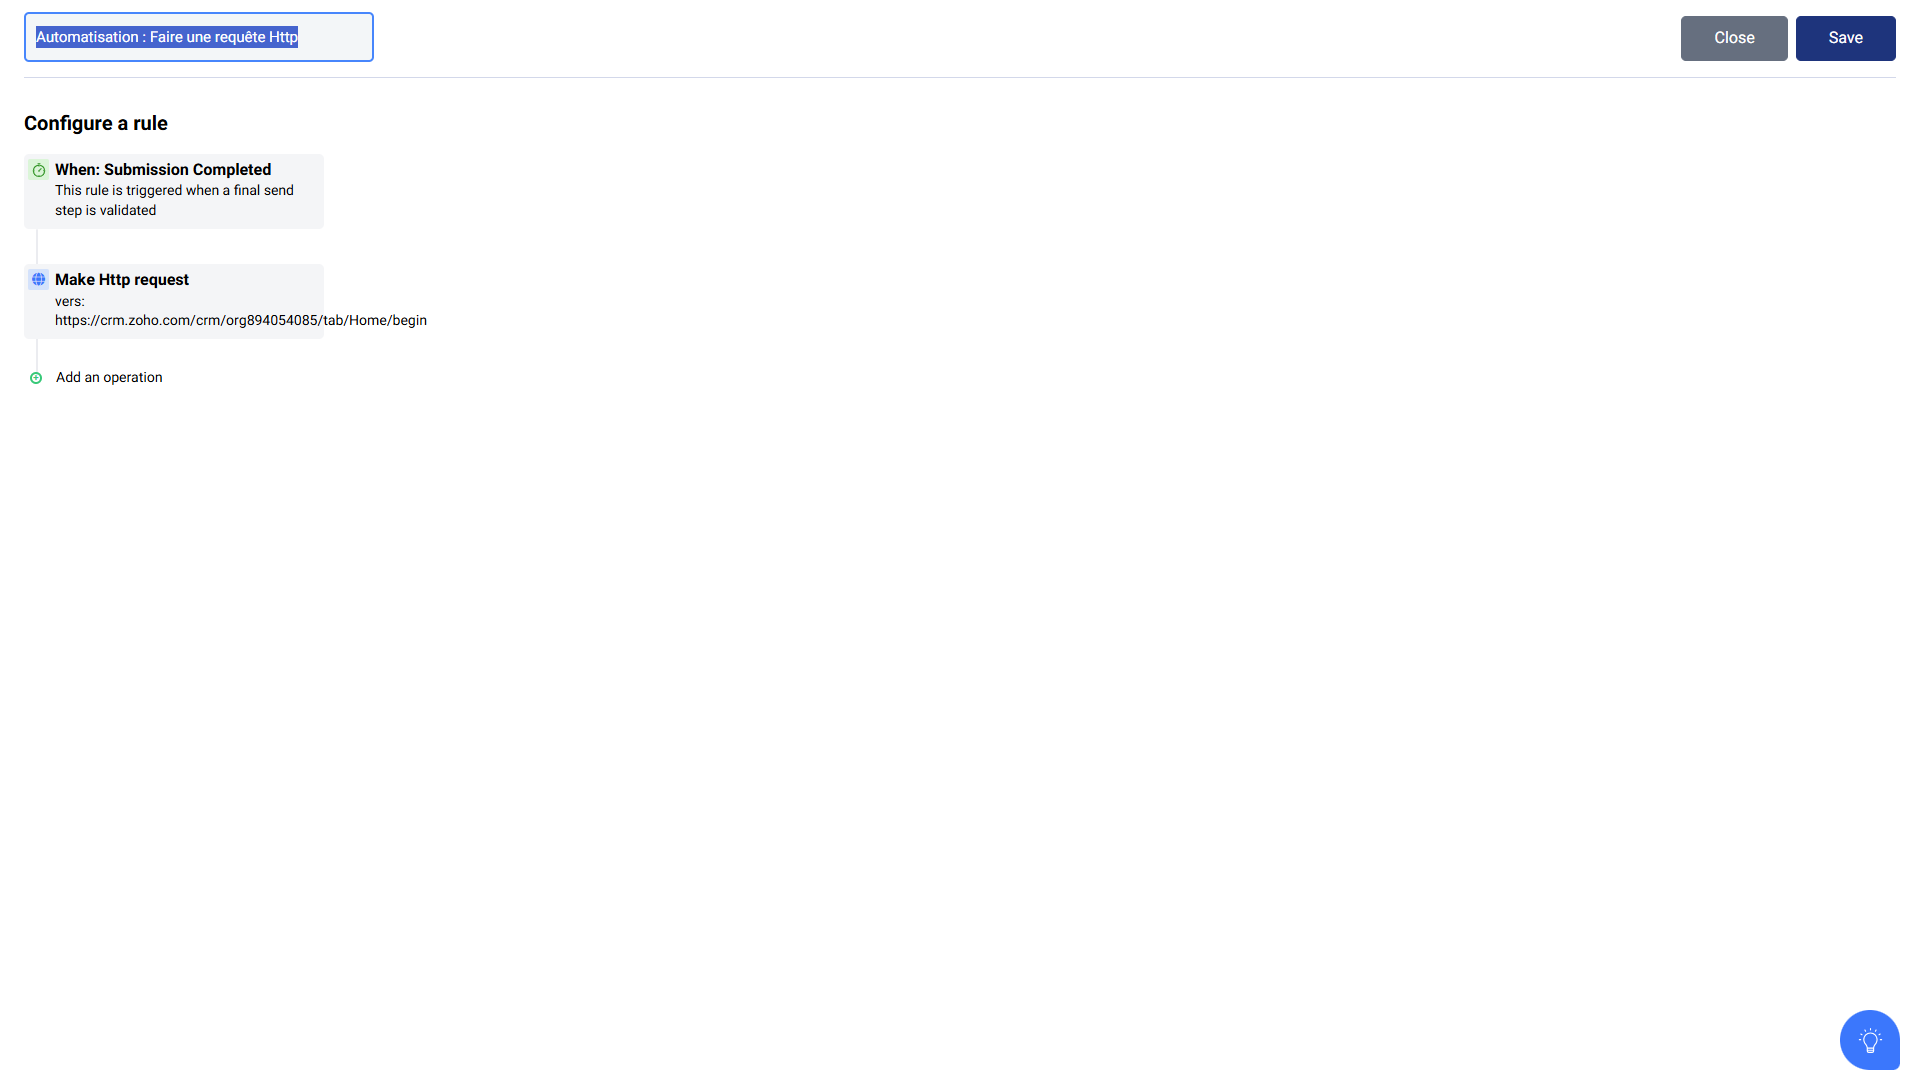Click the green plus add-operation icon

point(36,378)
